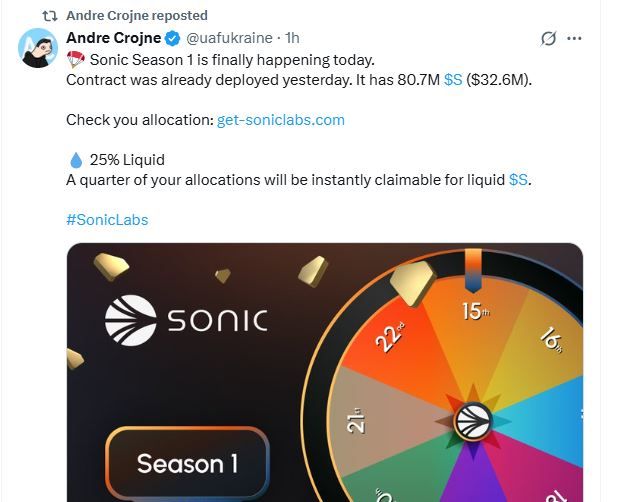
Task: Click the water droplet emoji
Action: coord(76,160)
